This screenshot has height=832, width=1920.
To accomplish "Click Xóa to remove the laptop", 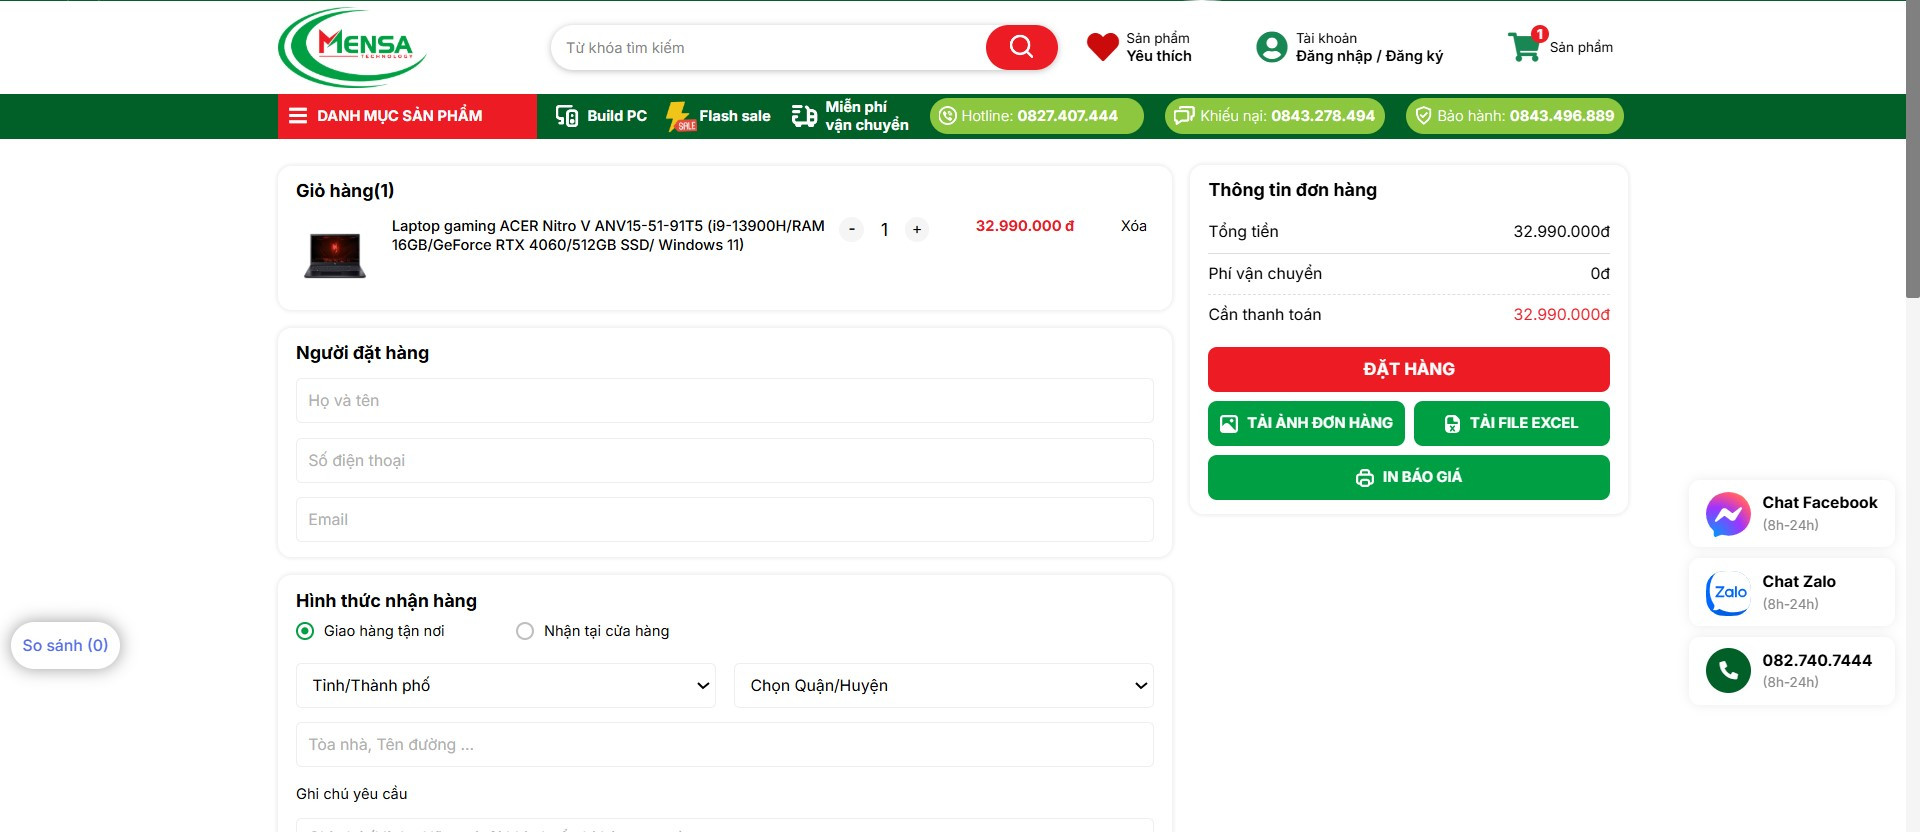I will click(1134, 226).
